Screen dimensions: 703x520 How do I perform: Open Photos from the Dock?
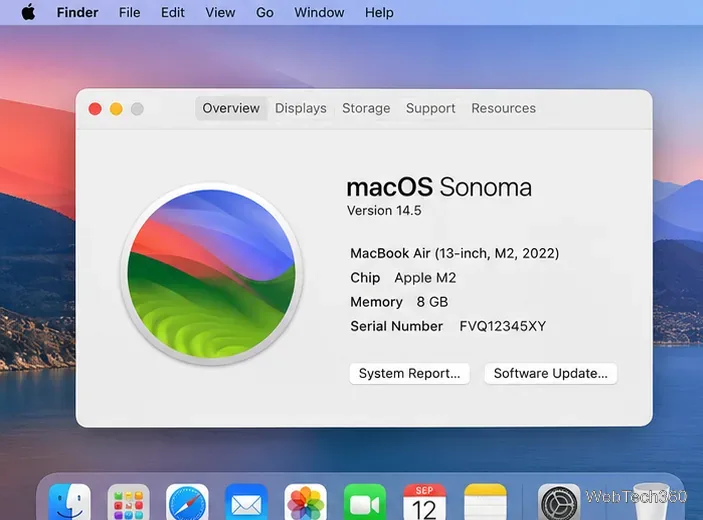(305, 502)
